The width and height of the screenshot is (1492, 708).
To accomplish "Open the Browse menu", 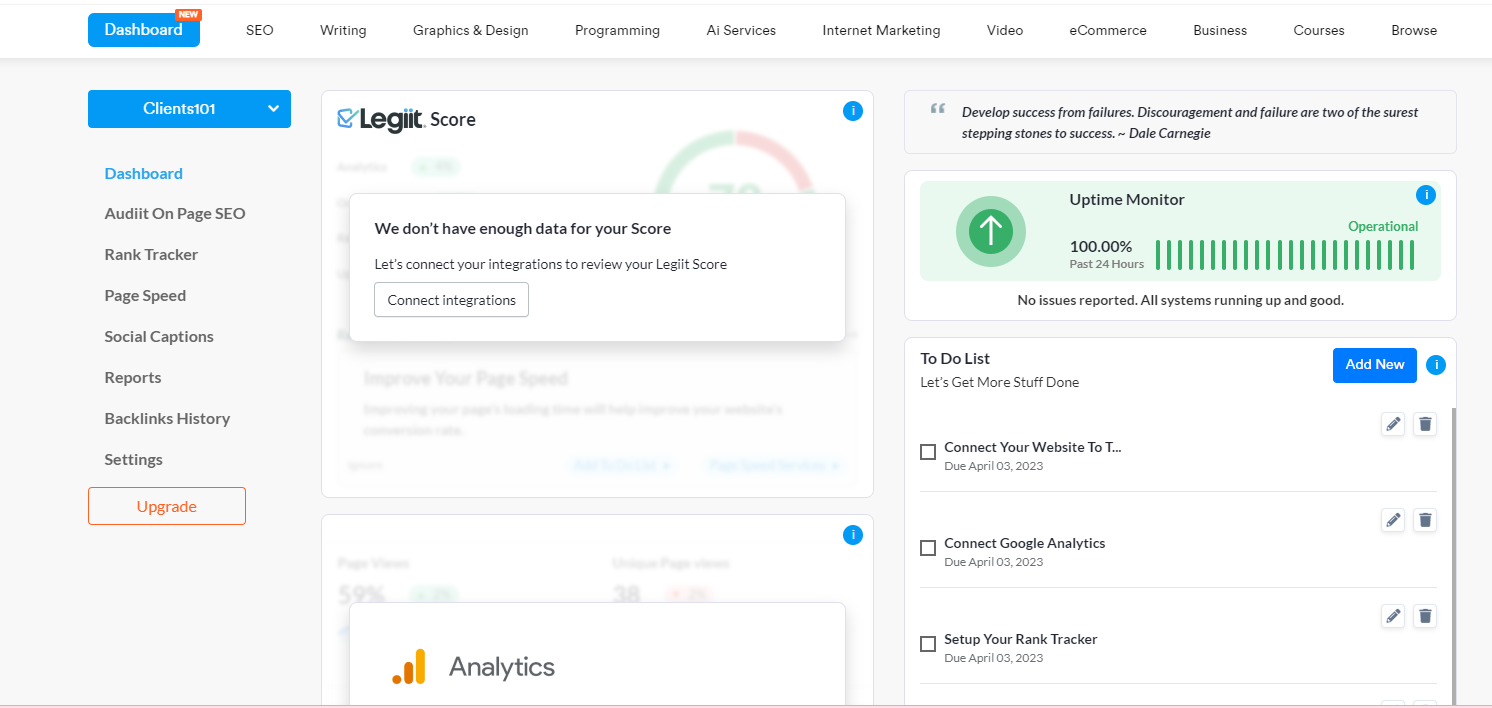I will [1414, 30].
